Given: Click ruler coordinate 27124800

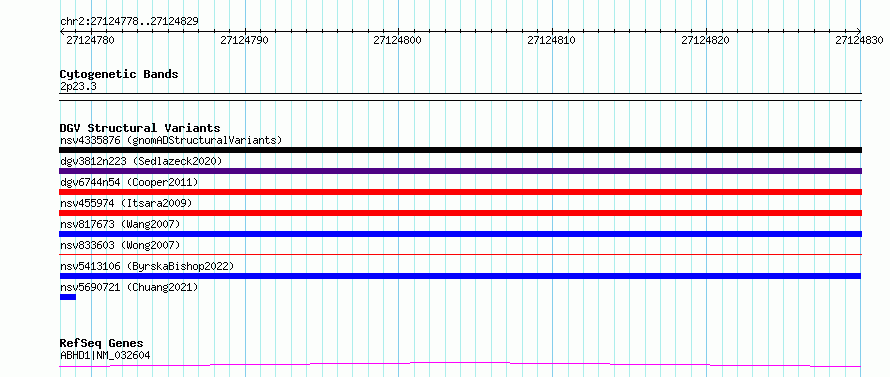Looking at the screenshot, I should pyautogui.click(x=398, y=40).
